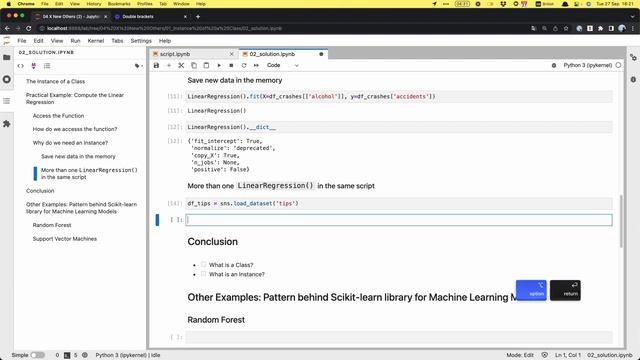
Task: Reload the Chrome page
Action: (x=29, y=28)
